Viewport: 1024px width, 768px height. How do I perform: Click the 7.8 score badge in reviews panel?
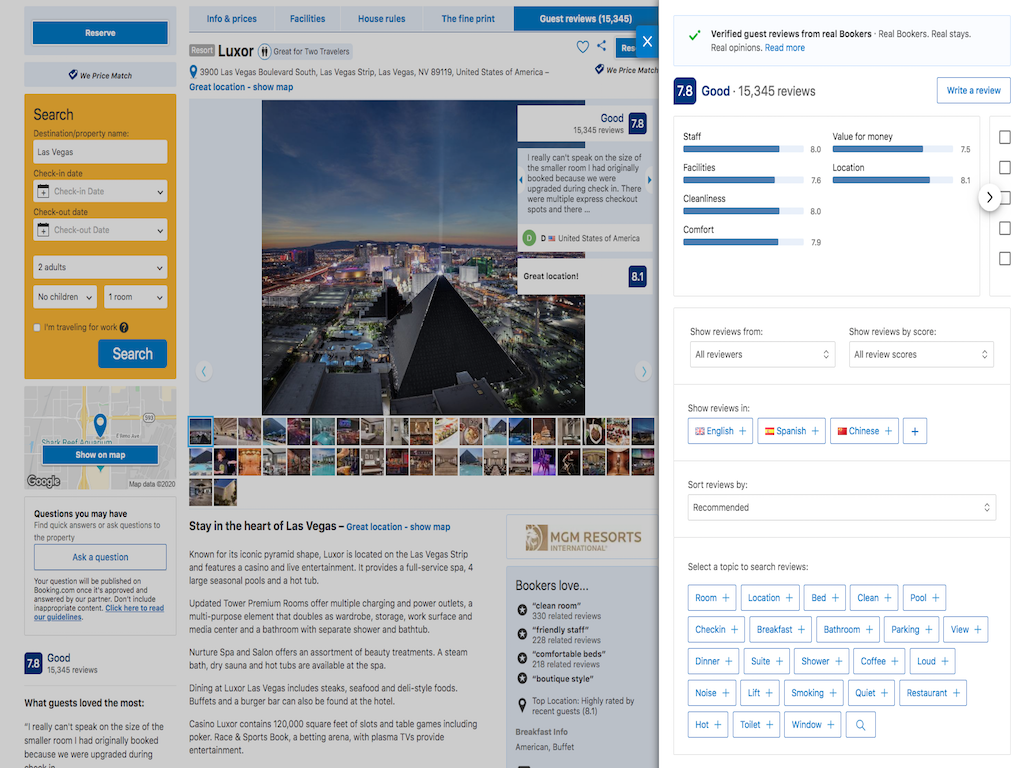[684, 91]
